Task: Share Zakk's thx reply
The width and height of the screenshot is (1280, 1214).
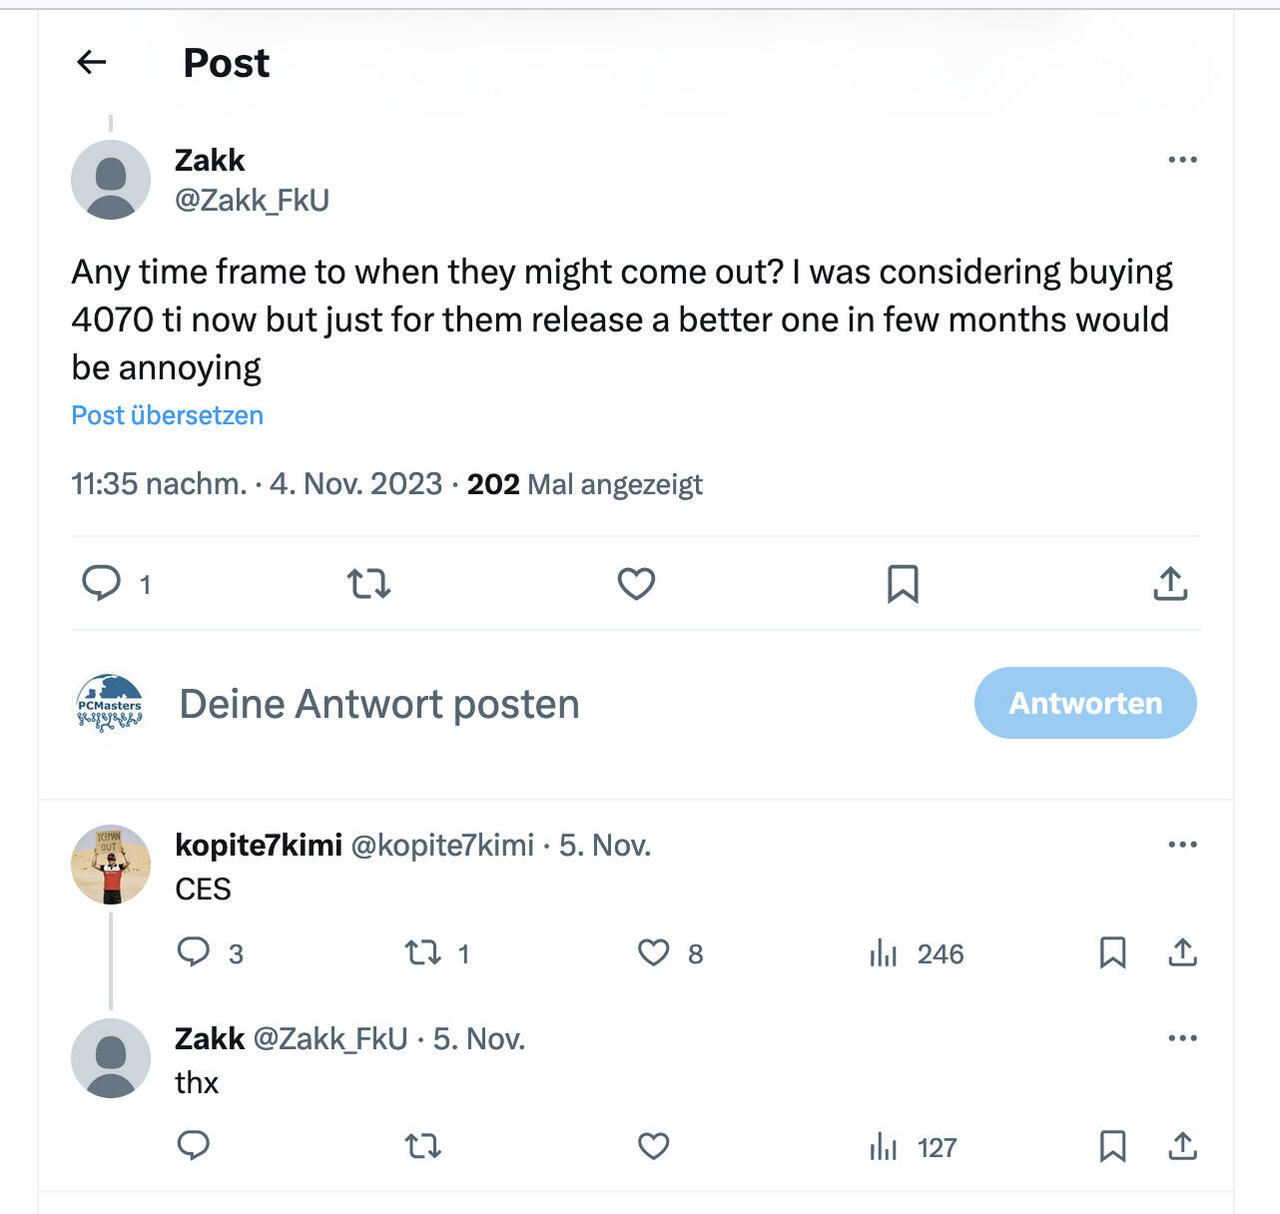Action: (x=1182, y=1146)
